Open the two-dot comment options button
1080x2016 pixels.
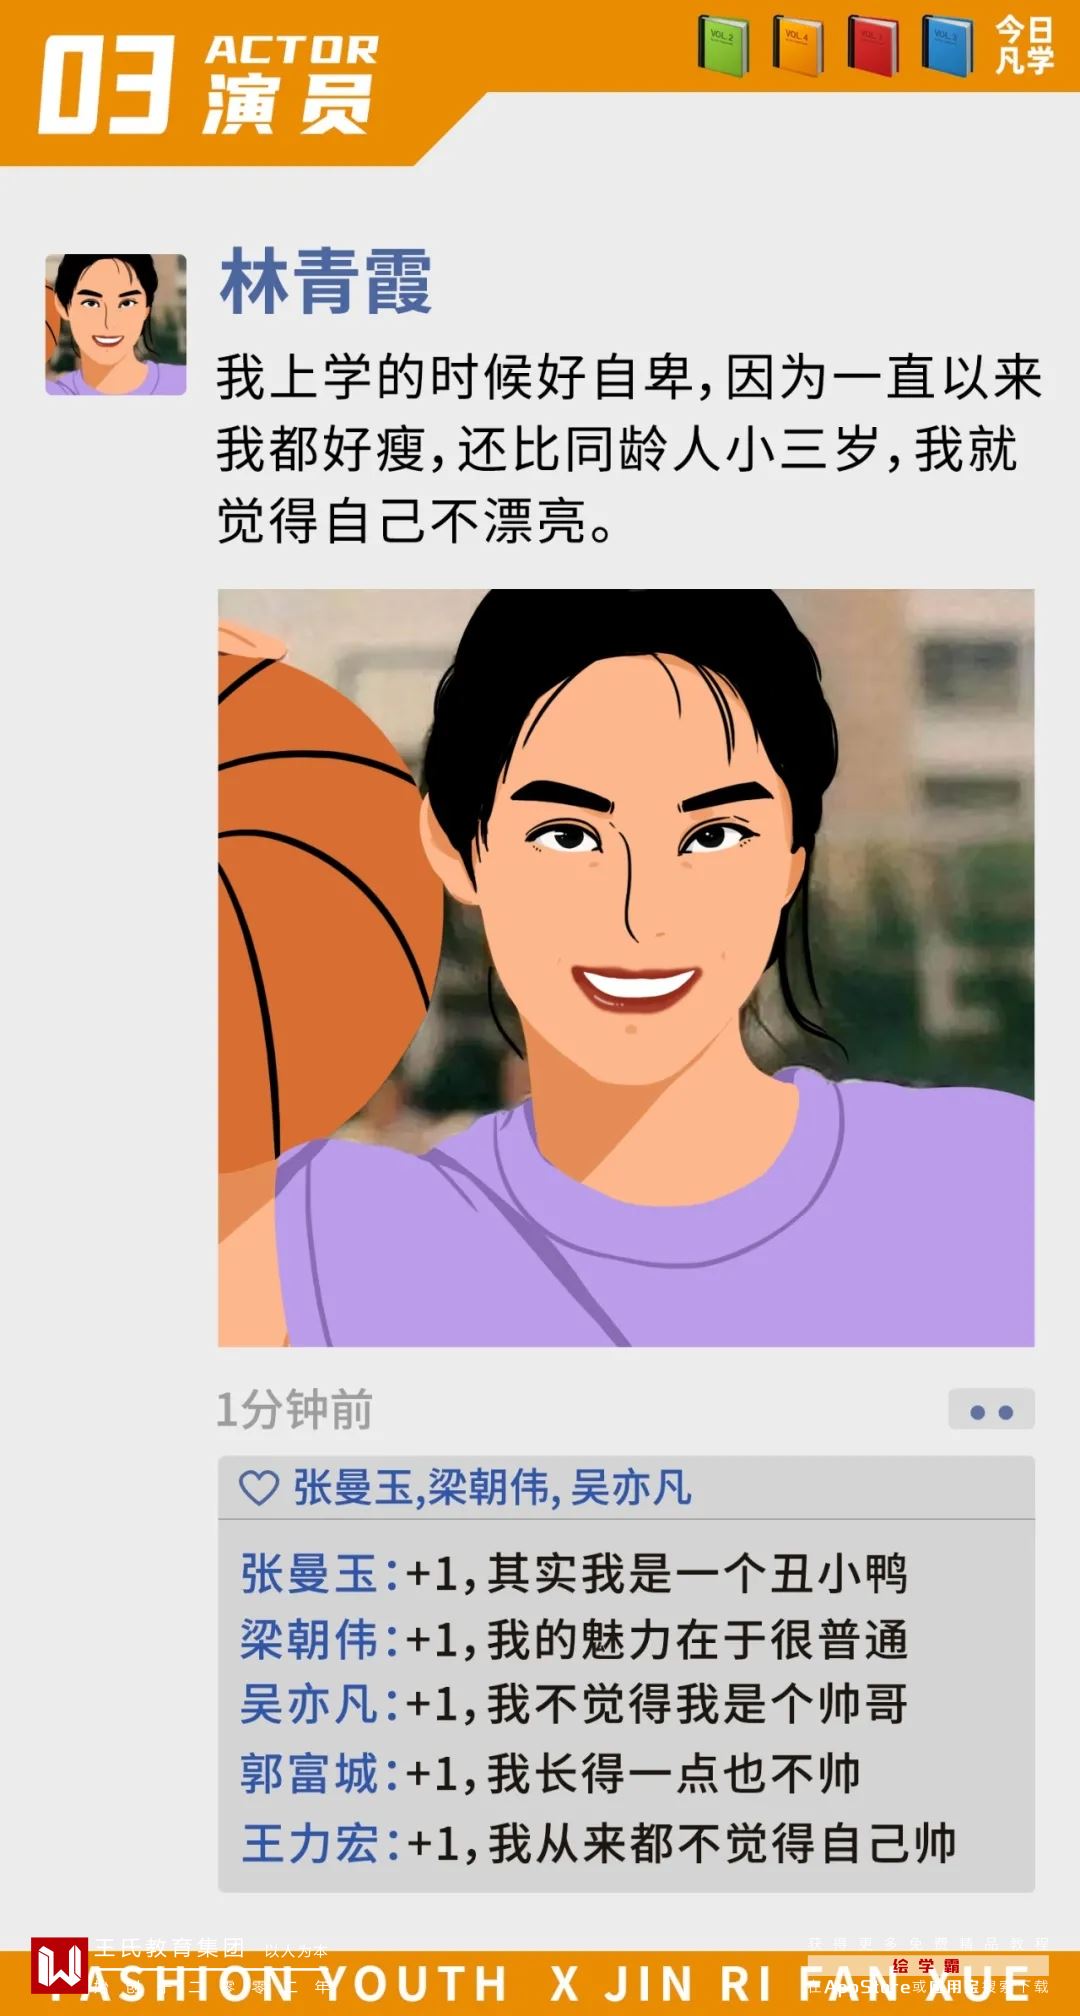[991, 1411]
